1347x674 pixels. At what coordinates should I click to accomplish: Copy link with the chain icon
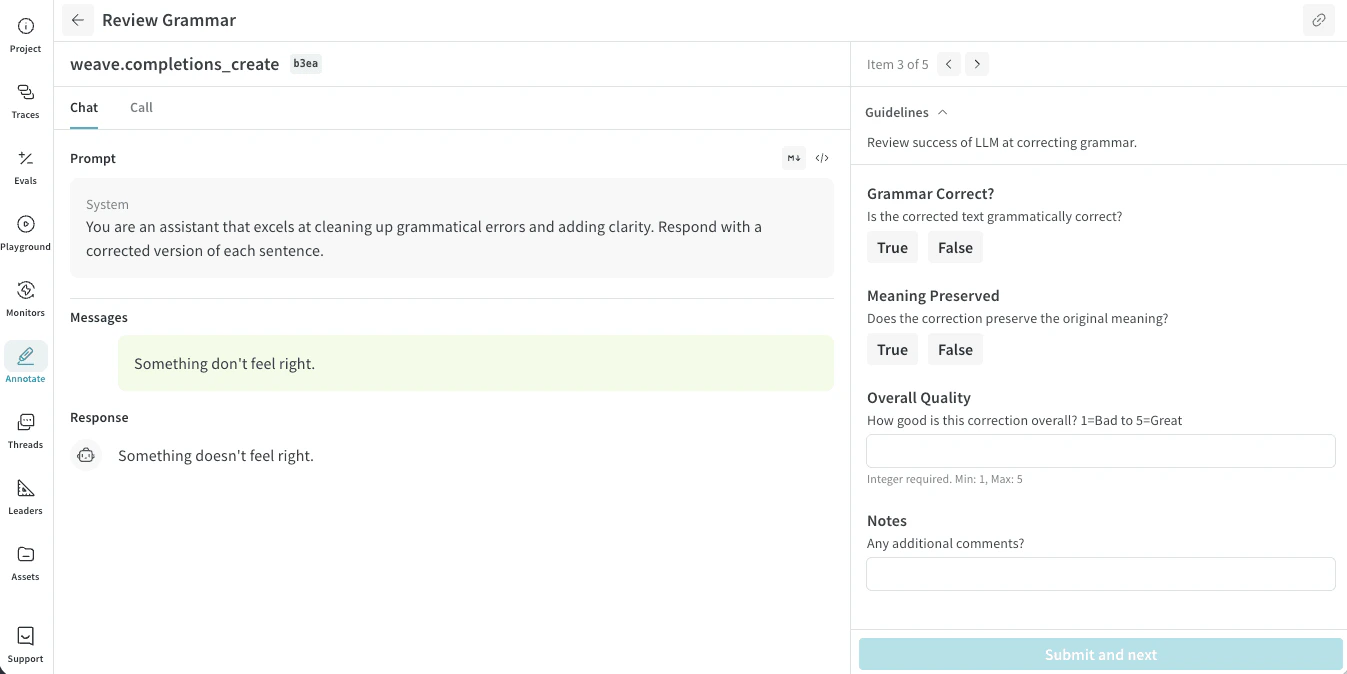click(x=1319, y=20)
